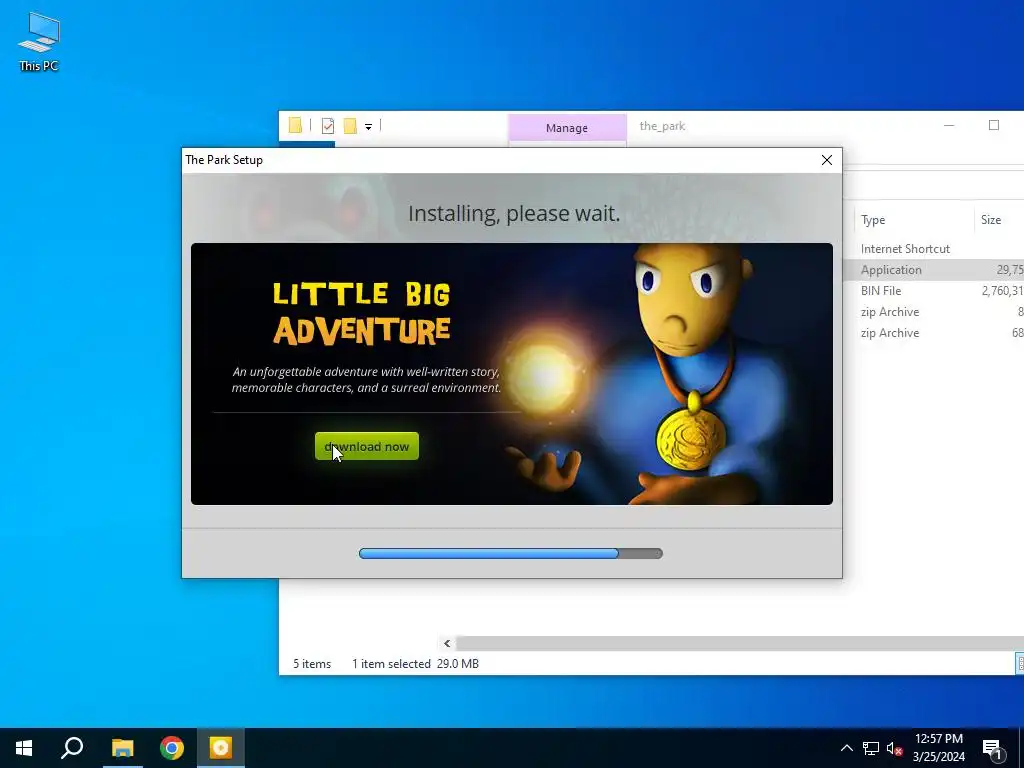Click the green download now button

coord(366,446)
